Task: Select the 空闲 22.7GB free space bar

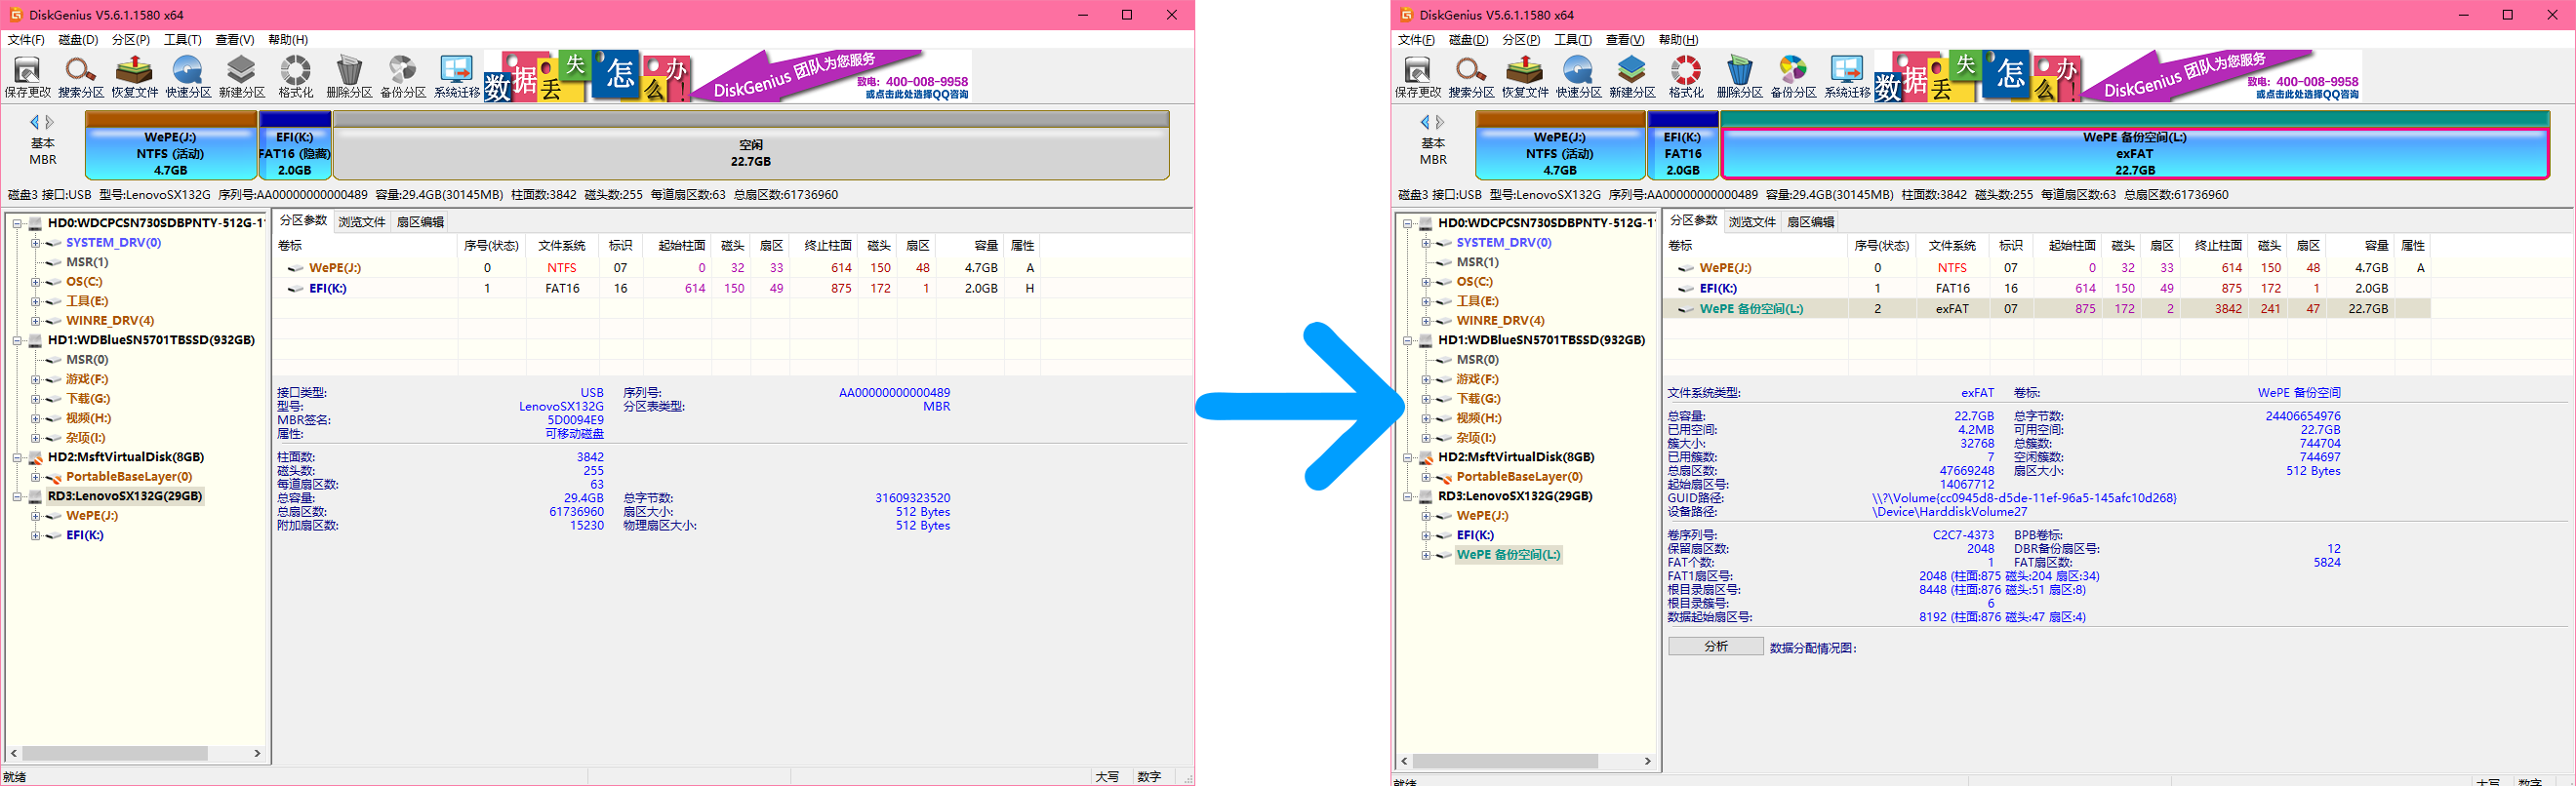Action: (750, 152)
